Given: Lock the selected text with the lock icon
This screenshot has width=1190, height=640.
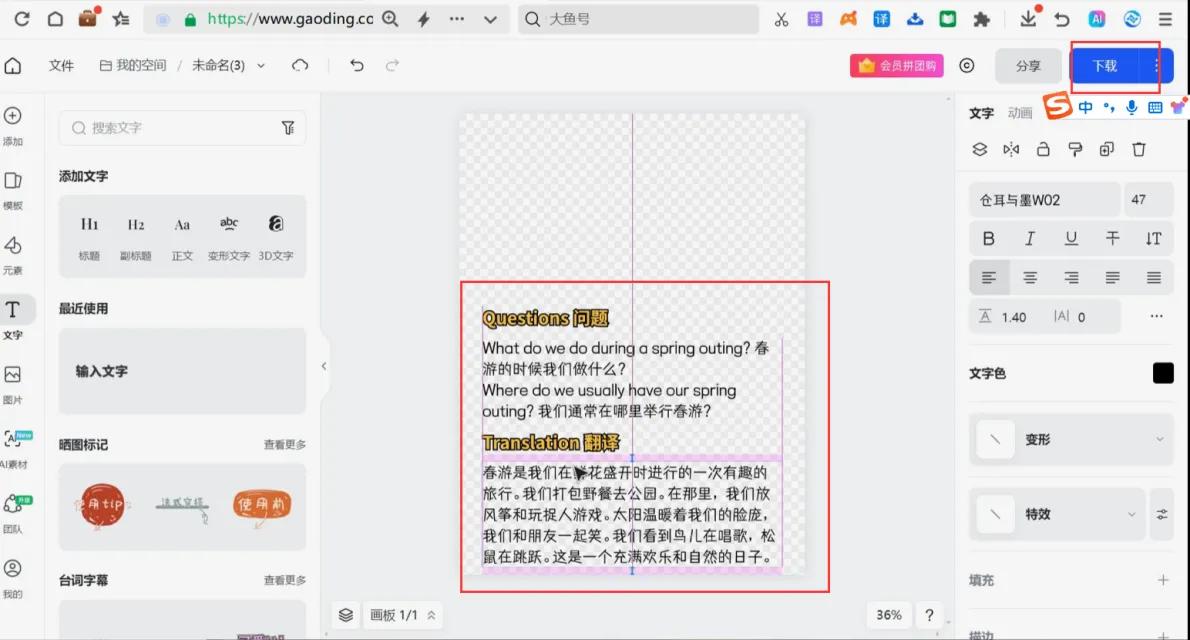Looking at the screenshot, I should tap(1043, 149).
